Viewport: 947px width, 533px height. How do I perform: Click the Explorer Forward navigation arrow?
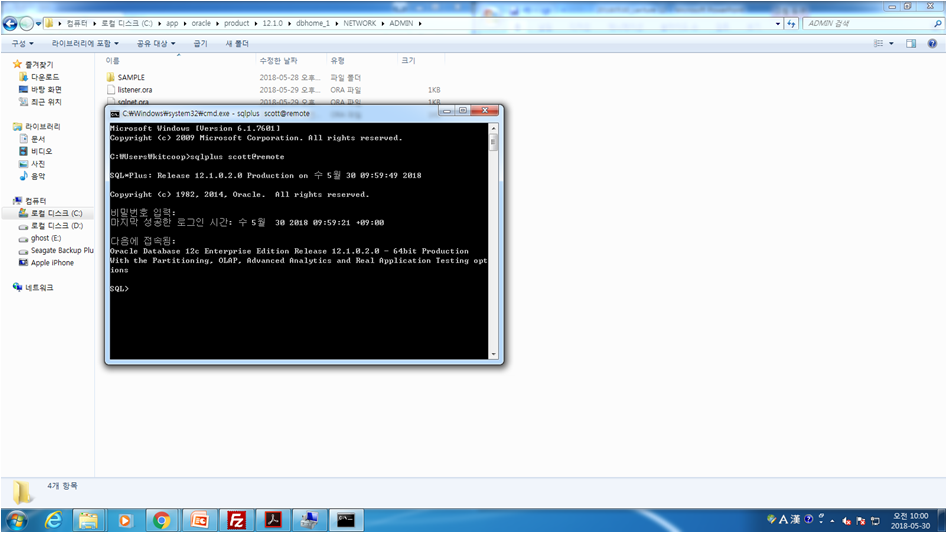point(26,24)
